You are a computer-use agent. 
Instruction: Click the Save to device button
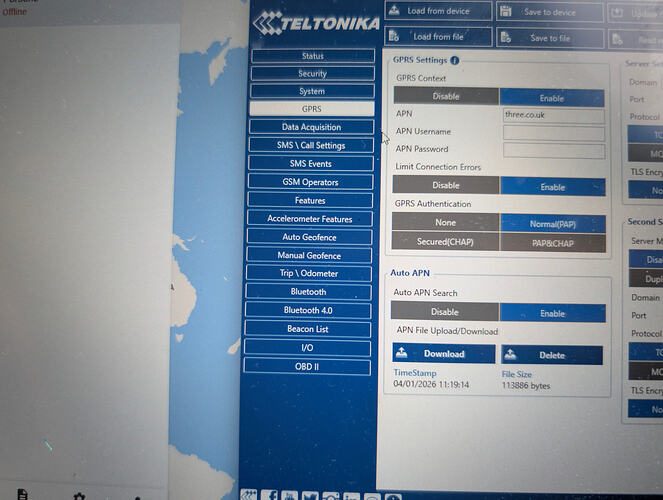point(550,12)
